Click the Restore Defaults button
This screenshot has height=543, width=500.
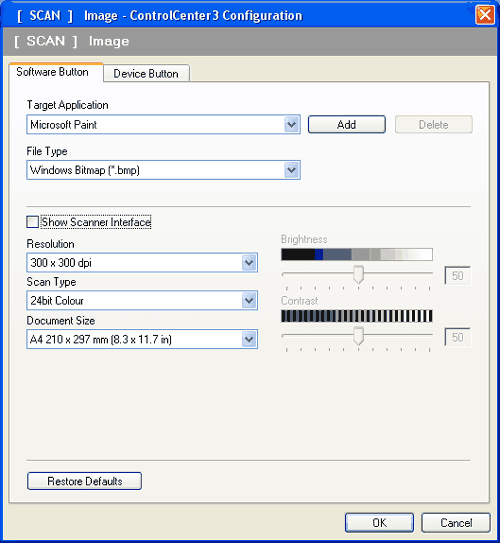(84, 481)
